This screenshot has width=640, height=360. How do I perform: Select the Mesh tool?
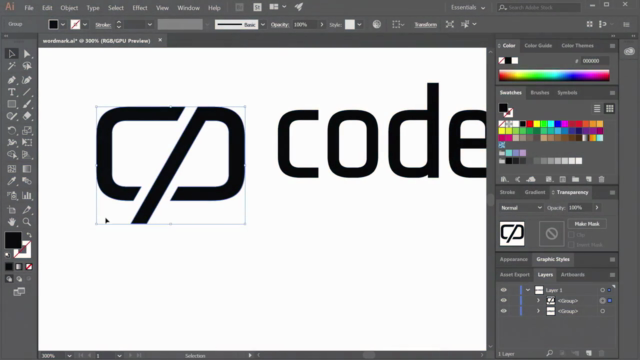click(x=11, y=169)
